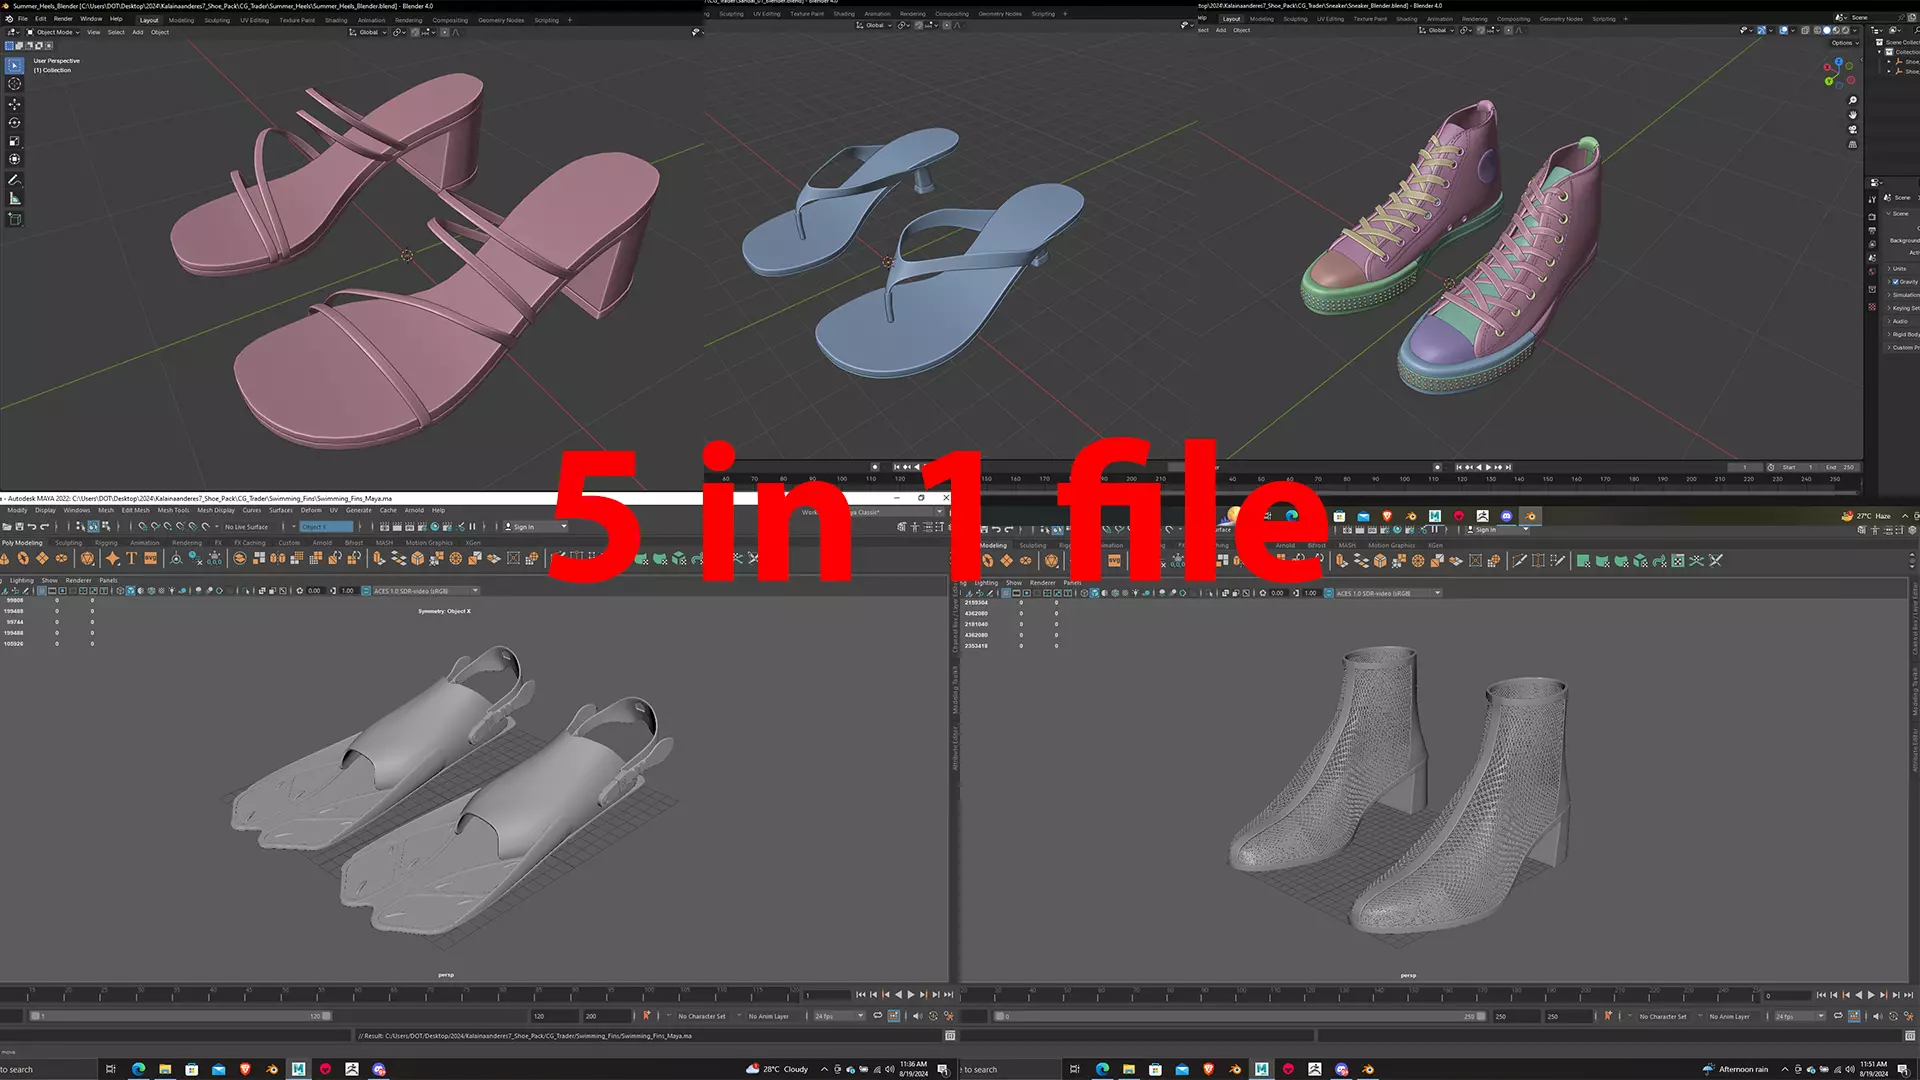
Task: Open Global orientation dropdown in Summer Heels Blender
Action: click(368, 32)
